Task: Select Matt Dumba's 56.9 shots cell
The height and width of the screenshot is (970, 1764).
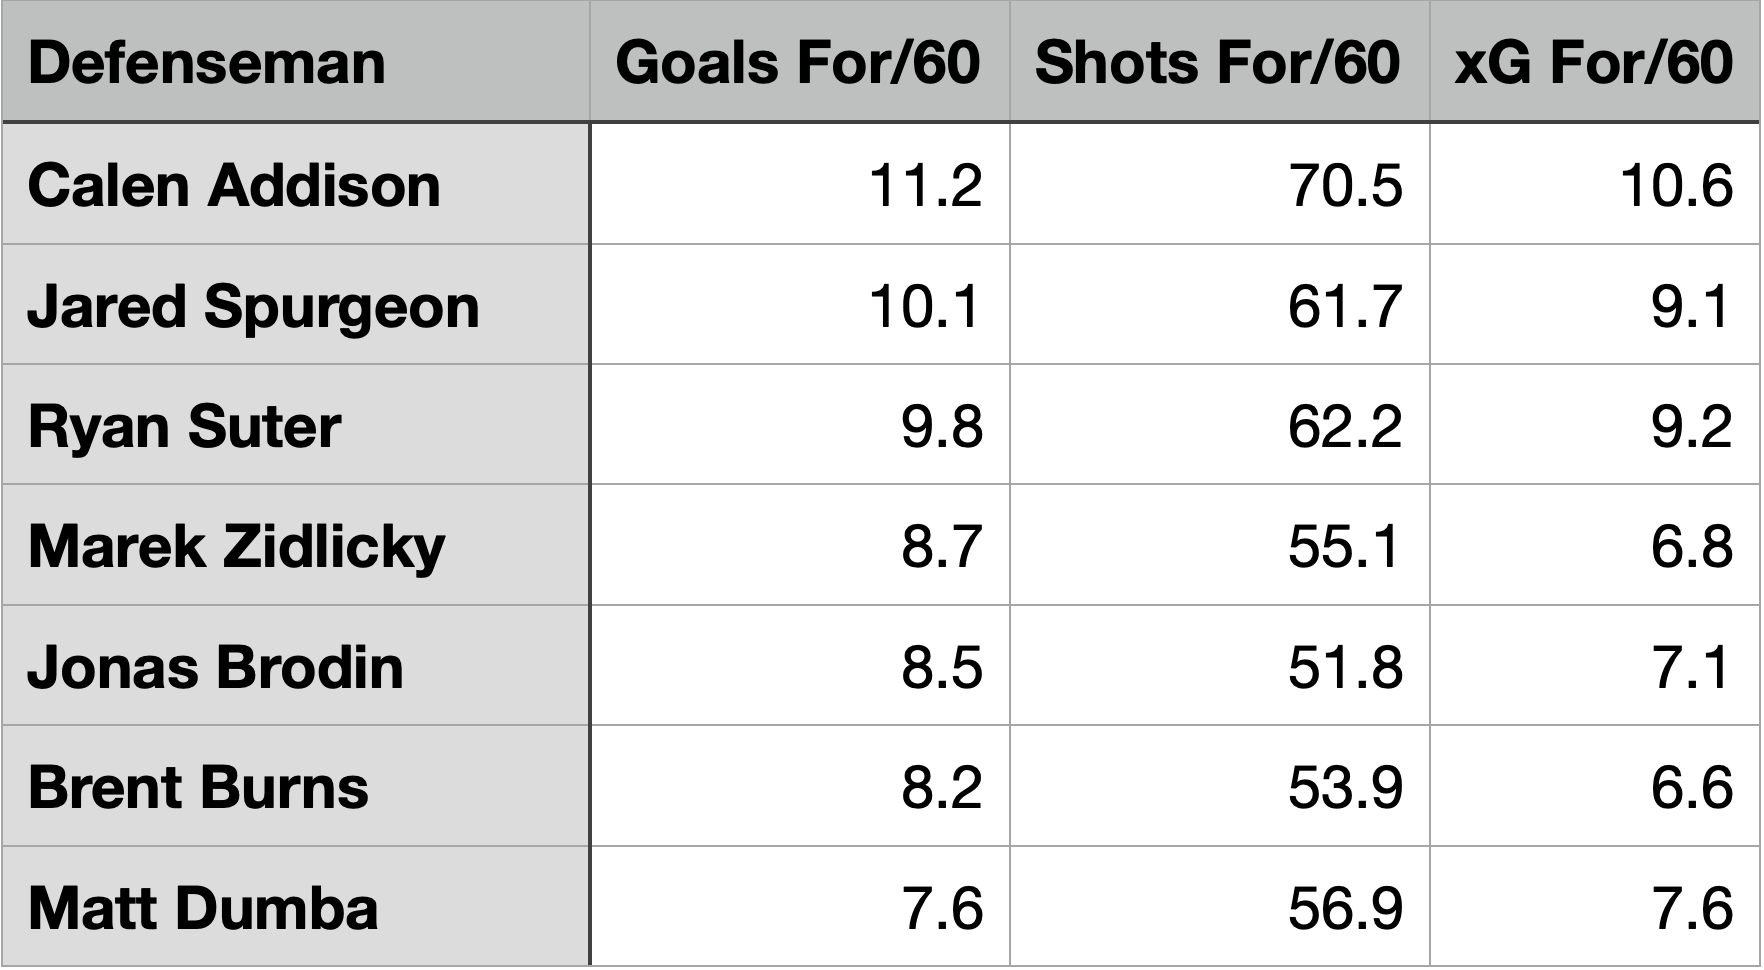Action: click(1345, 908)
